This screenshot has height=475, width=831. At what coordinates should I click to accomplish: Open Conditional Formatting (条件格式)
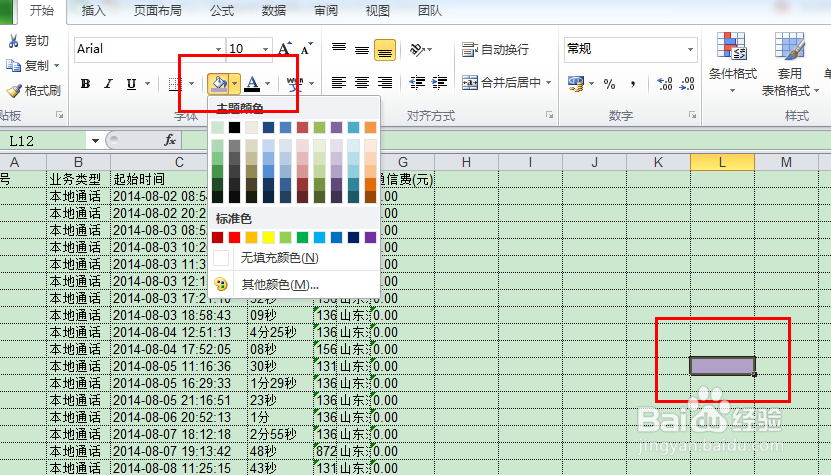[x=732, y=63]
